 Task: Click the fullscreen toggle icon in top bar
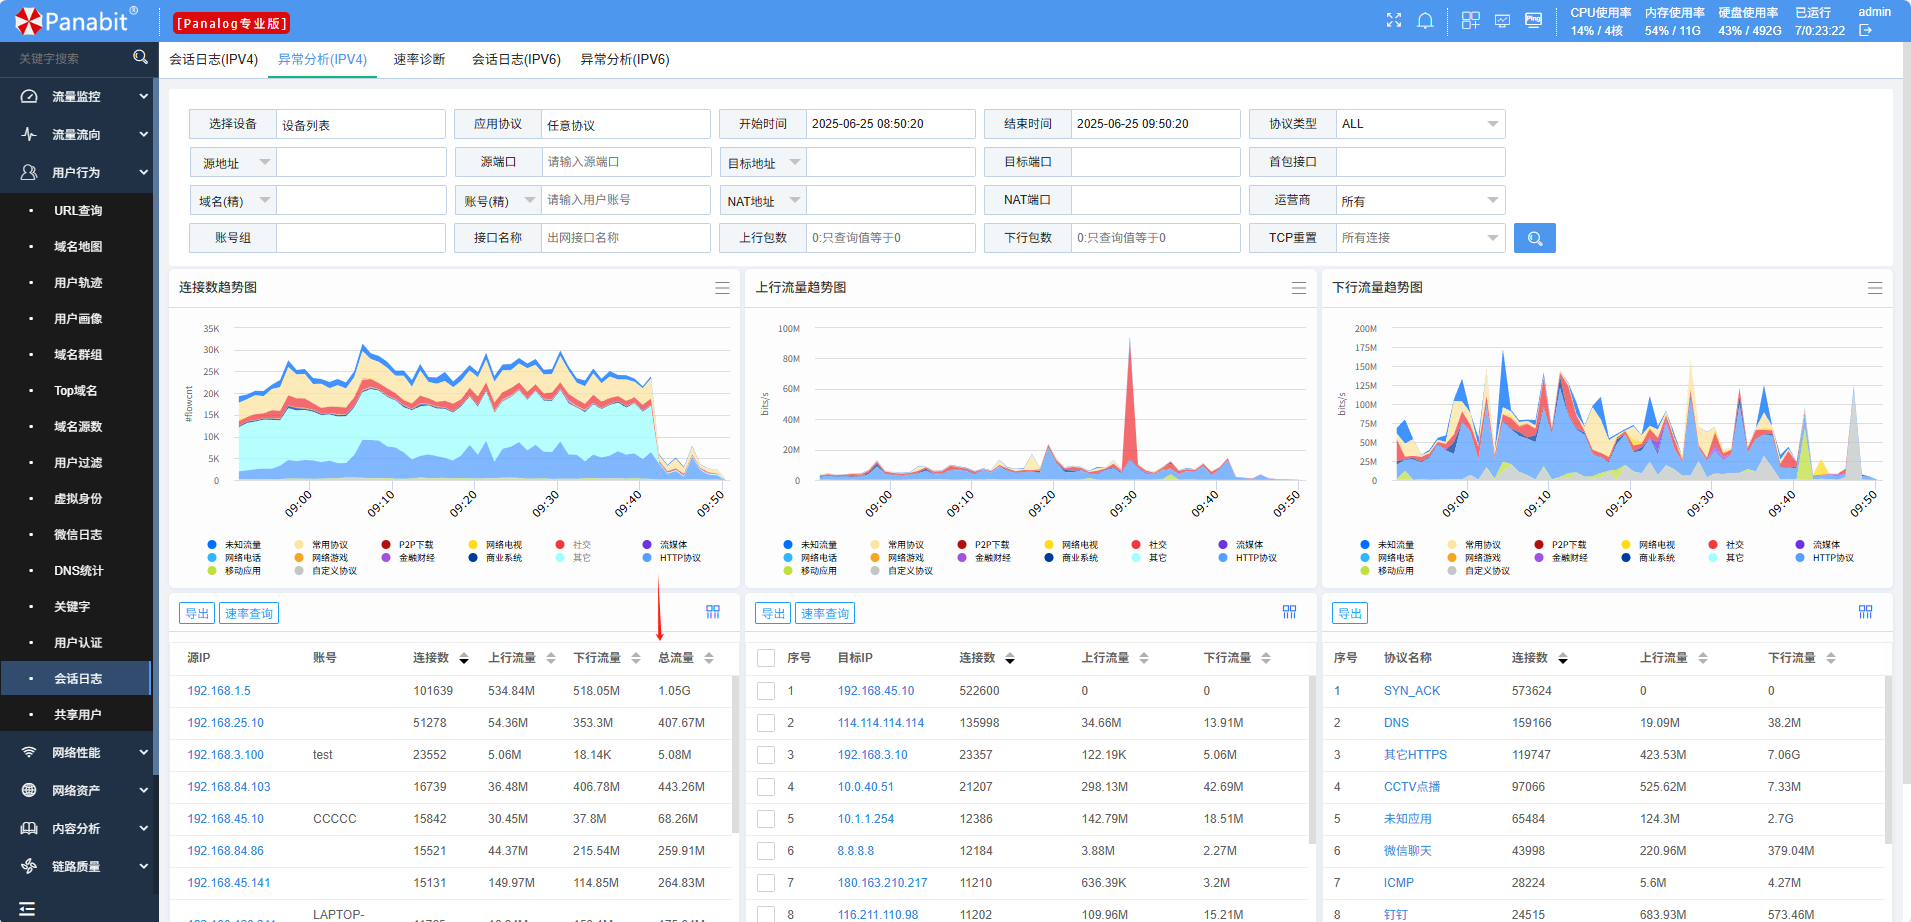pos(1394,20)
